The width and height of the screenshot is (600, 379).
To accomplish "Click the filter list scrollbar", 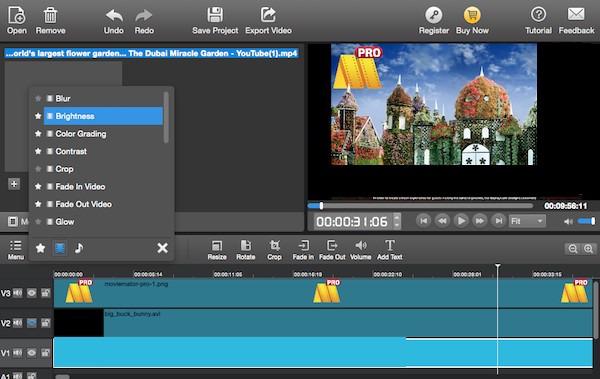I will [x=166, y=117].
